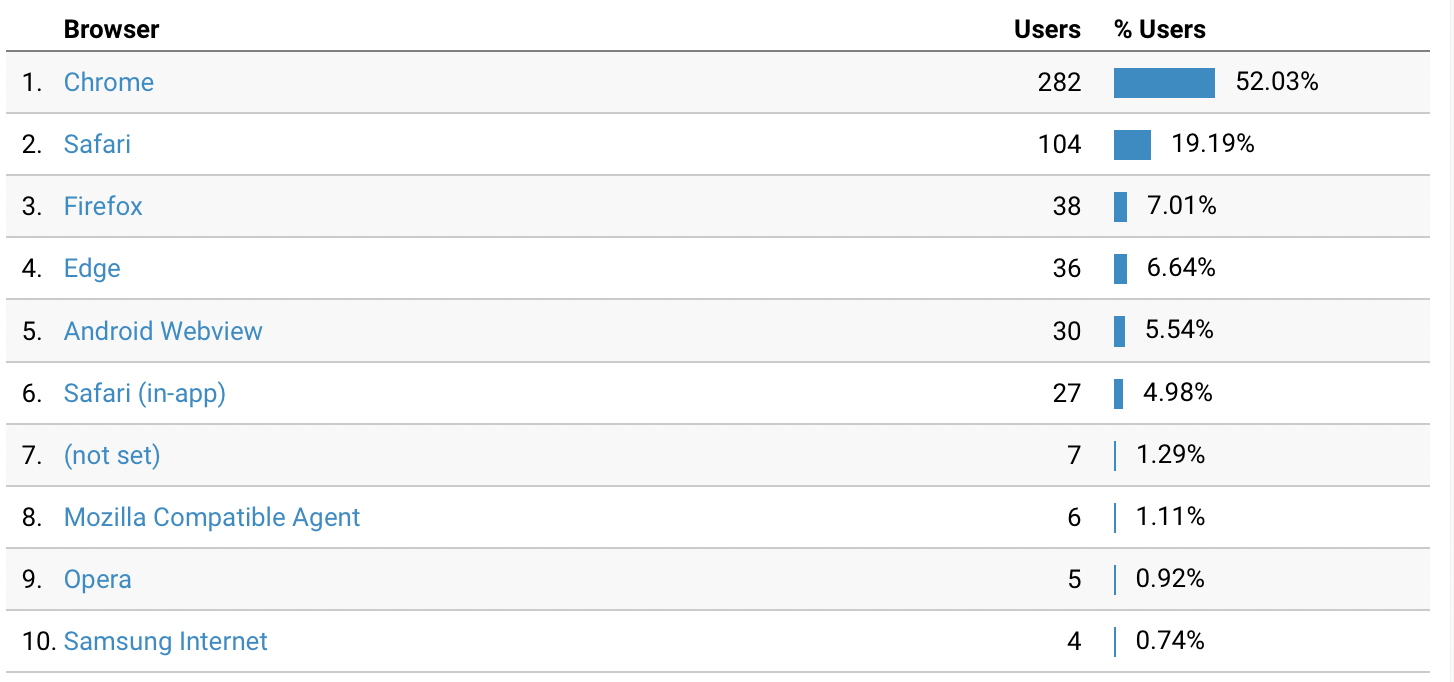The width and height of the screenshot is (1454, 682).
Task: Click Safari's 19.19% percentage bar
Action: pos(1132,144)
